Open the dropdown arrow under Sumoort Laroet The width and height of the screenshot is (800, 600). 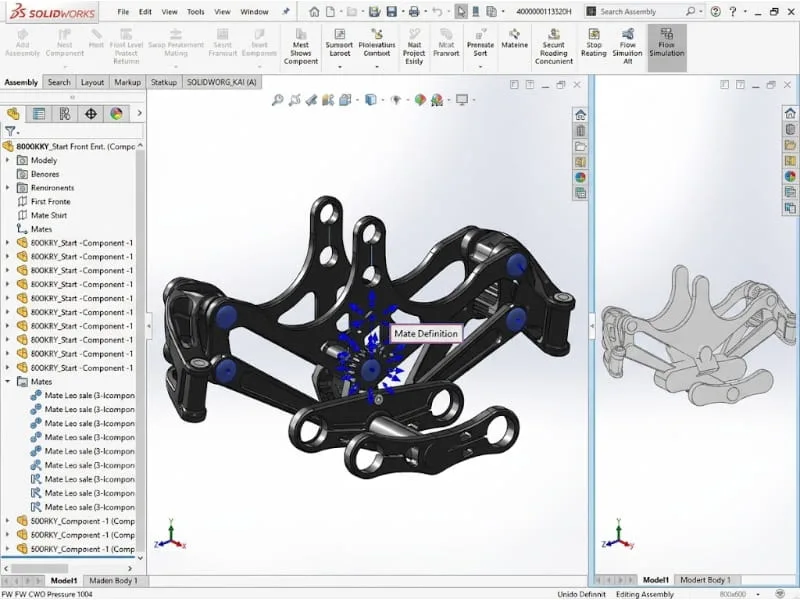coord(339,67)
